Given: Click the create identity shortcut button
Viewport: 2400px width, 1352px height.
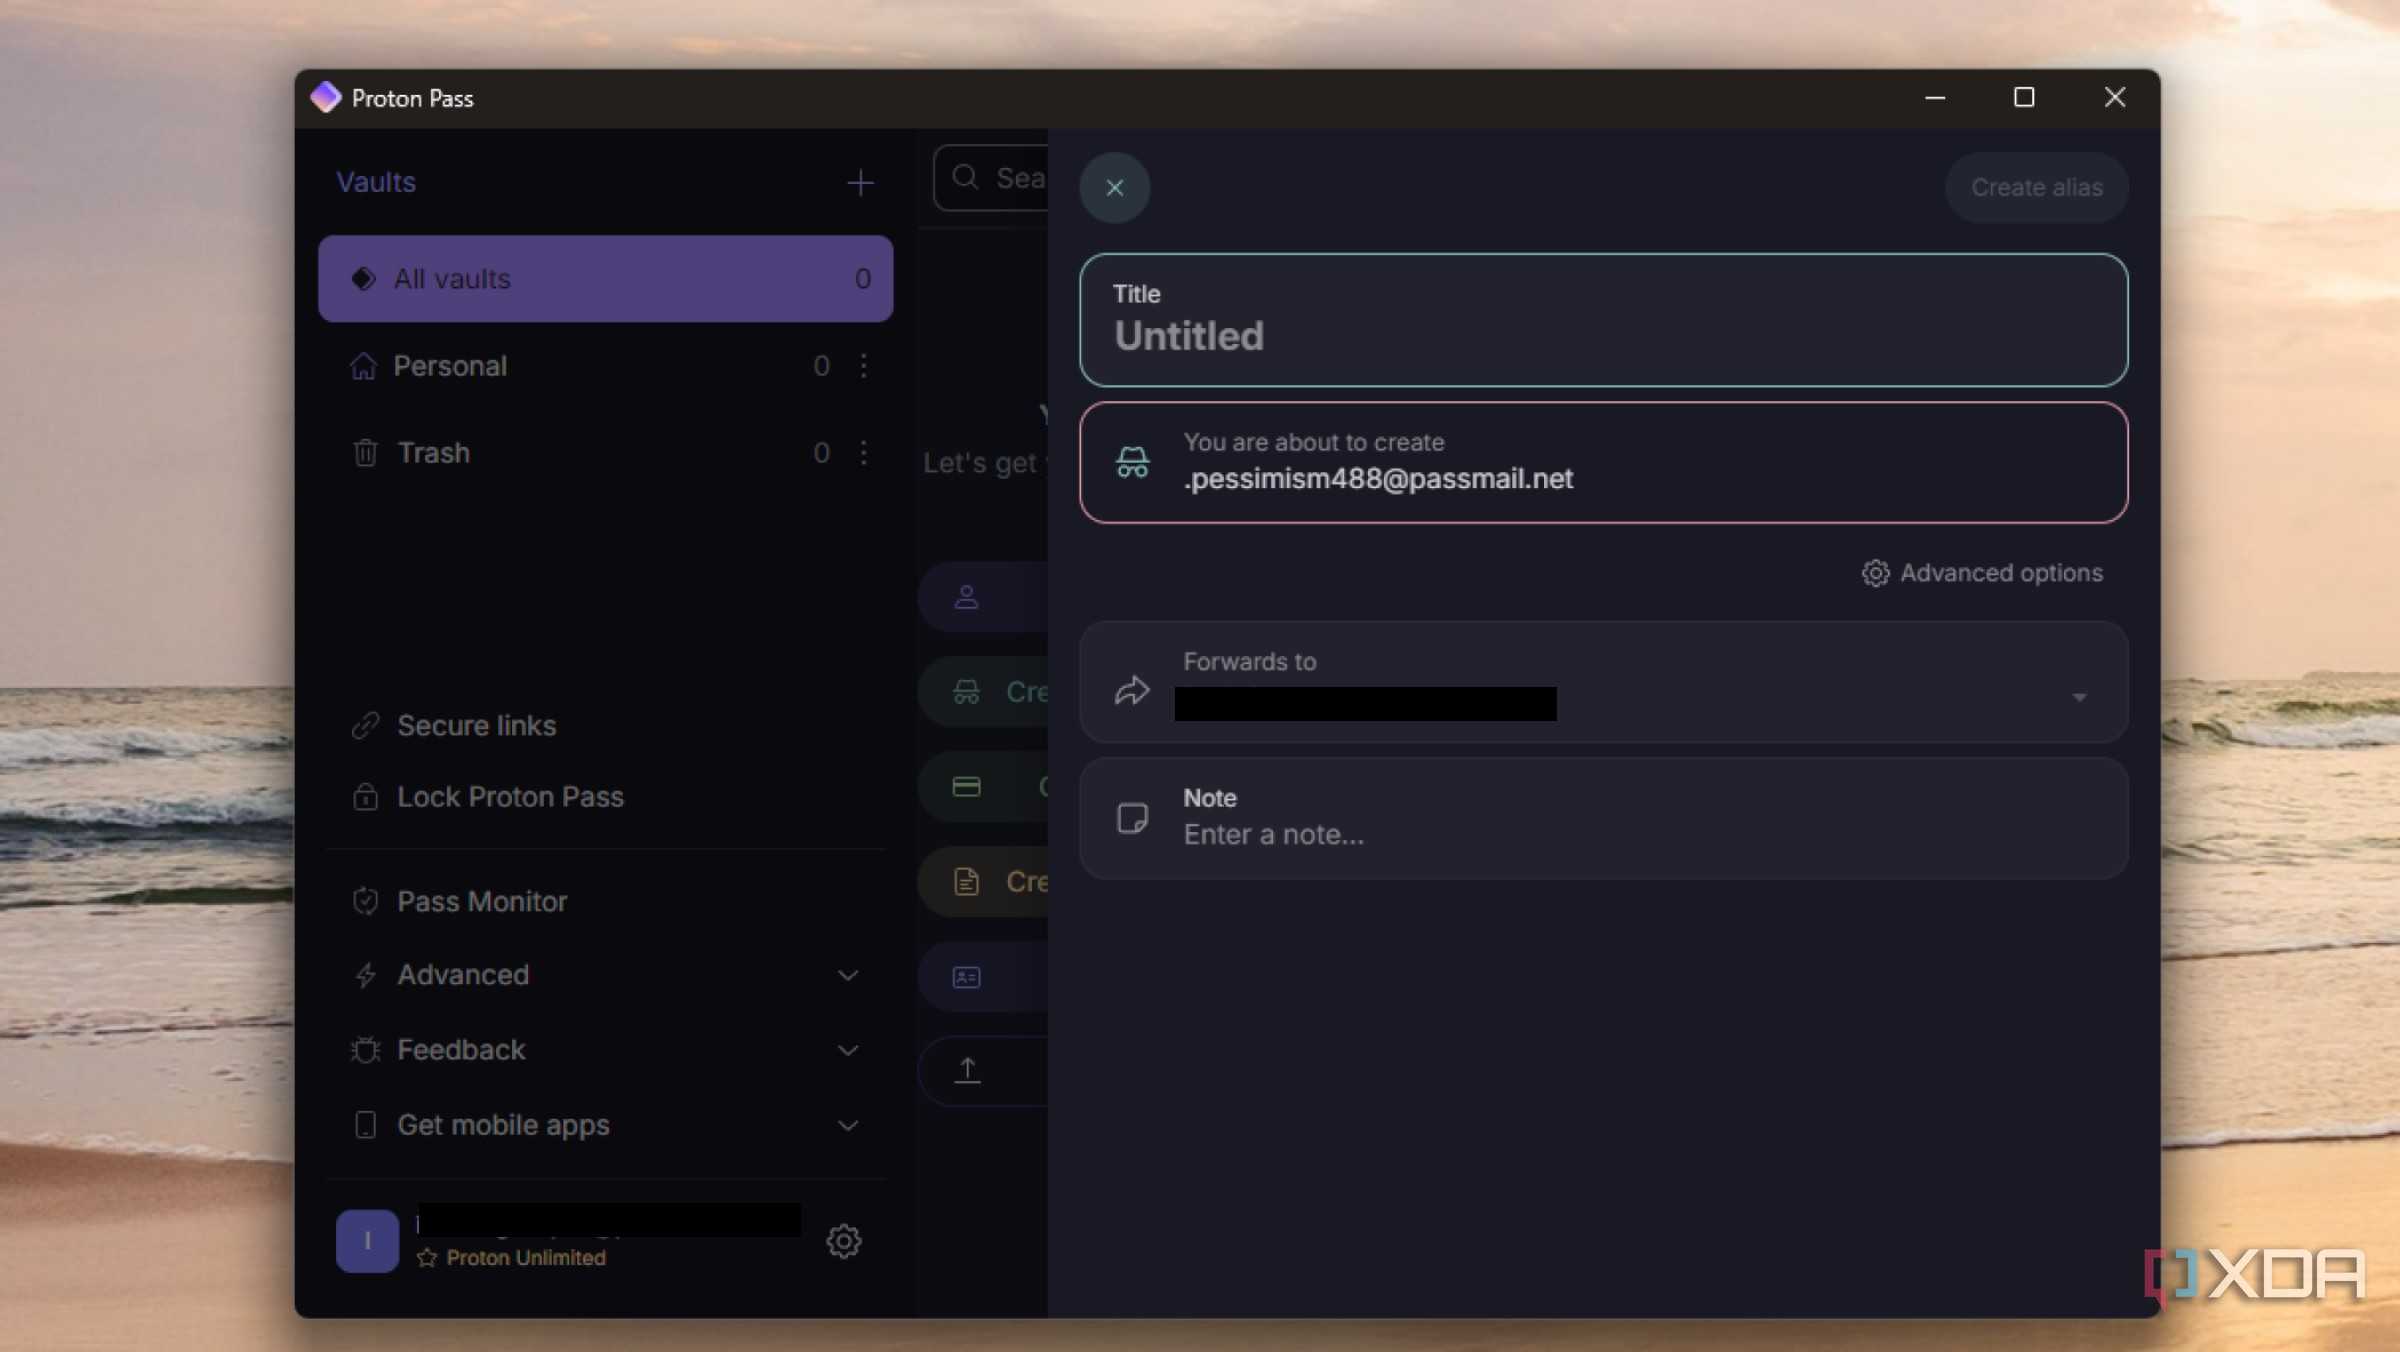Looking at the screenshot, I should 983,977.
